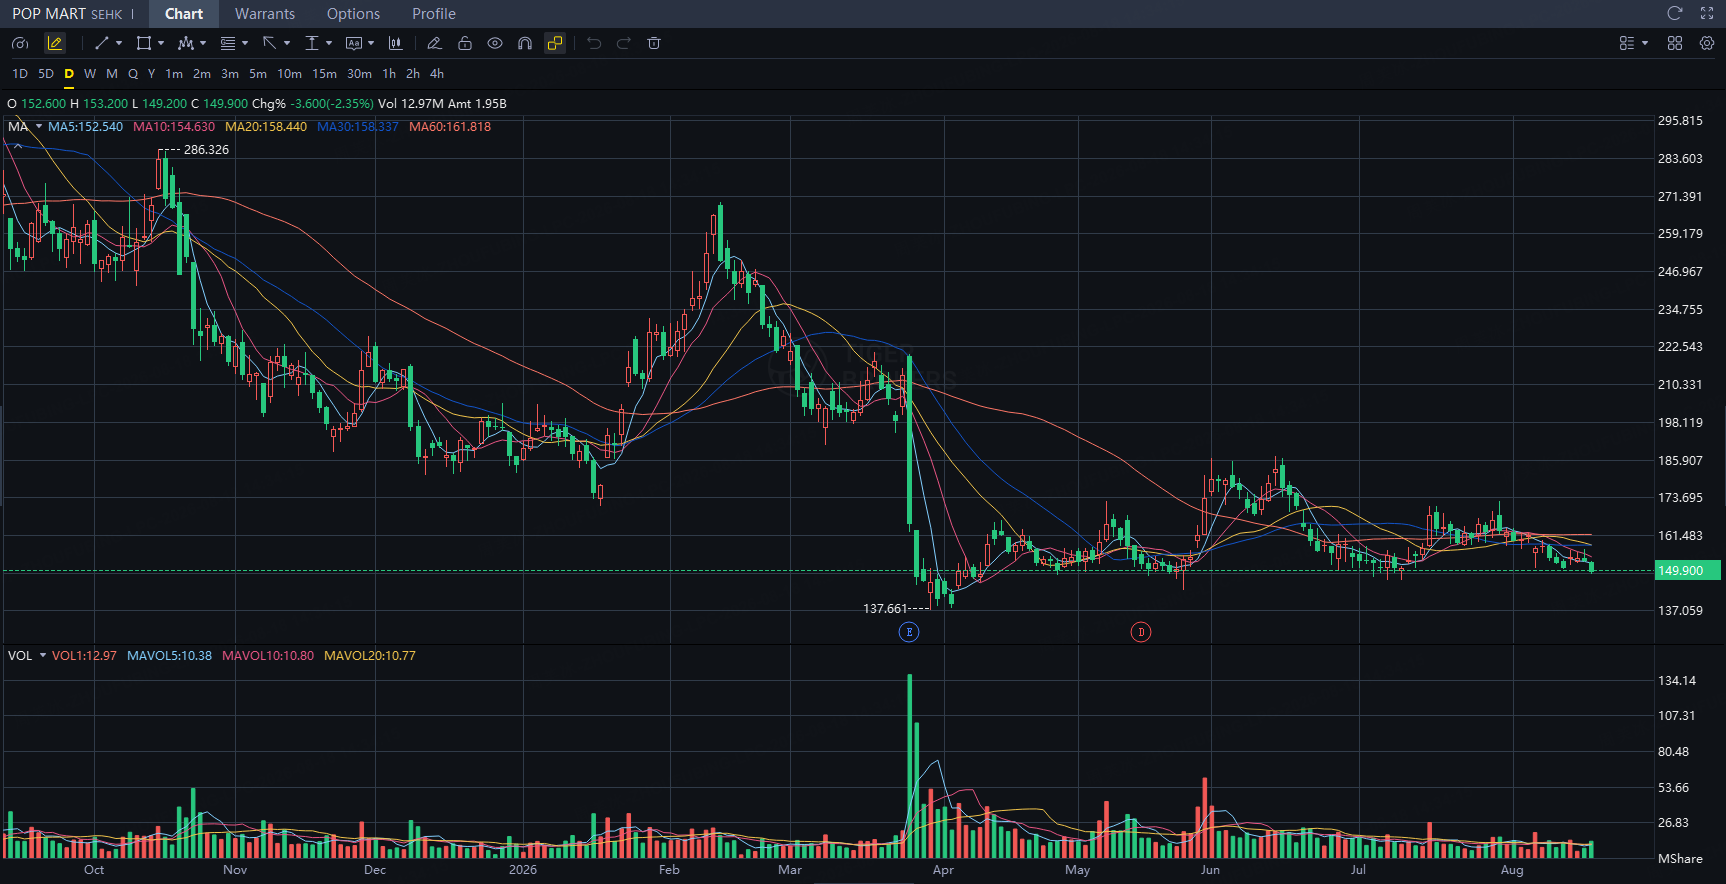
Task: Select the rectangle shape tool
Action: (x=144, y=43)
